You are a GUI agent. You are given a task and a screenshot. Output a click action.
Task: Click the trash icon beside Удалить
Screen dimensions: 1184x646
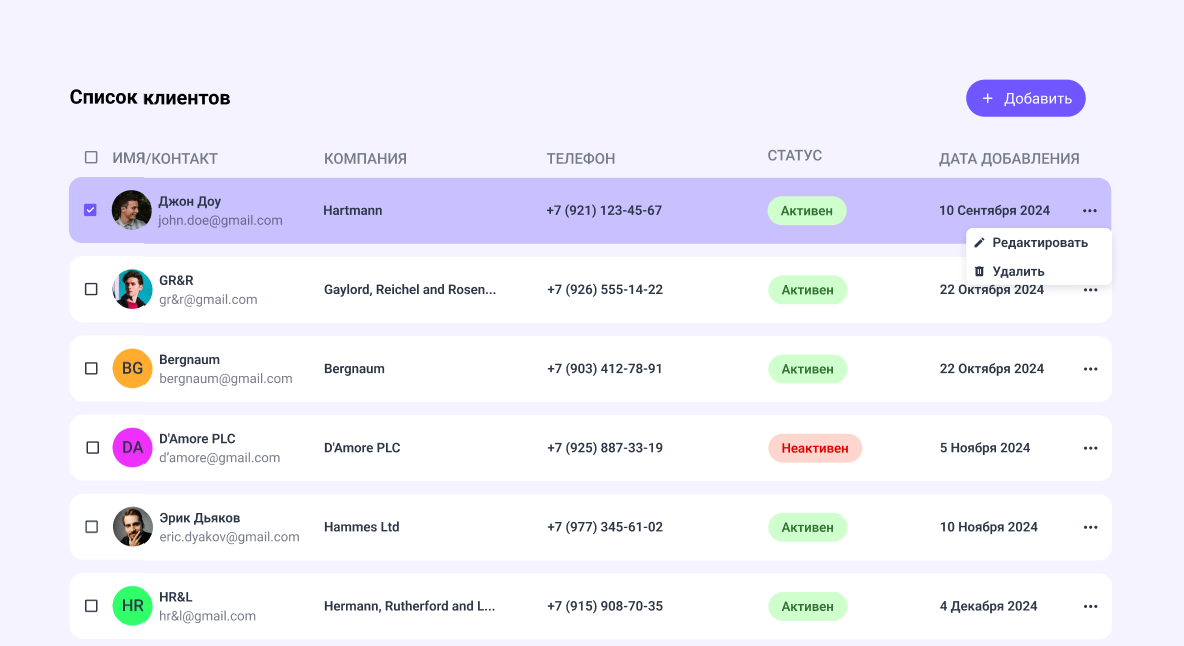[980, 271]
